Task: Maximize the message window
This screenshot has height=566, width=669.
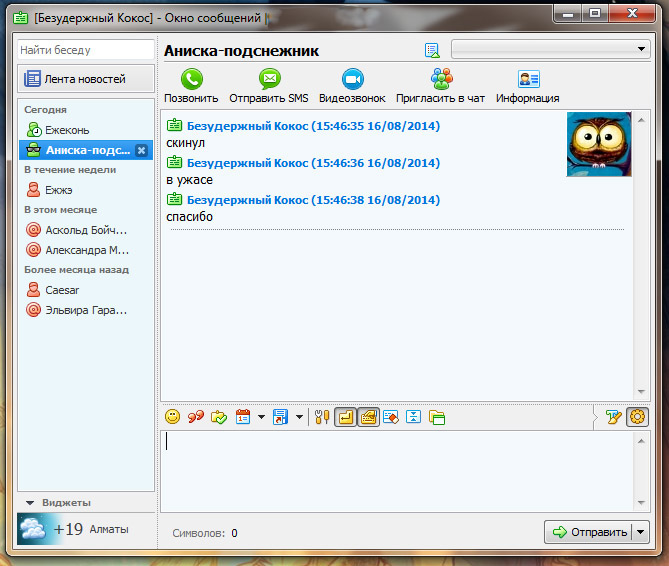Action: tap(595, 14)
